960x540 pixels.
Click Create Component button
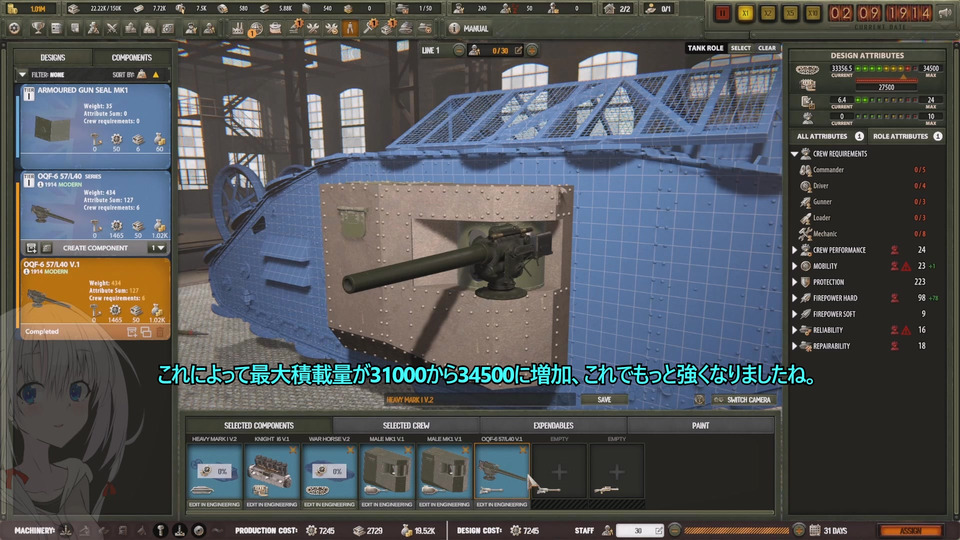pyautogui.click(x=95, y=248)
